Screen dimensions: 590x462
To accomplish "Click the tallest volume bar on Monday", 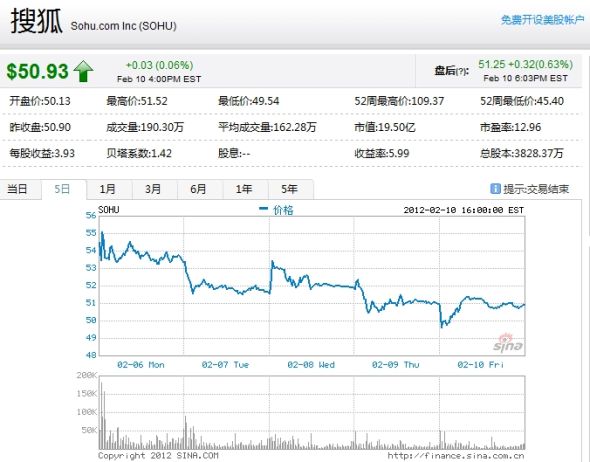I will tap(101, 415).
